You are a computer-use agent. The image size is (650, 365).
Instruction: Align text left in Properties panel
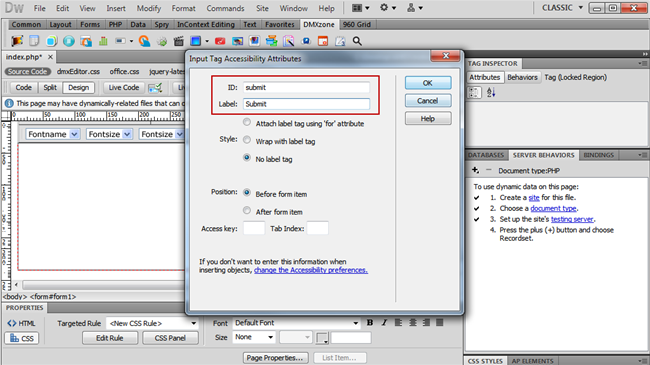point(398,323)
